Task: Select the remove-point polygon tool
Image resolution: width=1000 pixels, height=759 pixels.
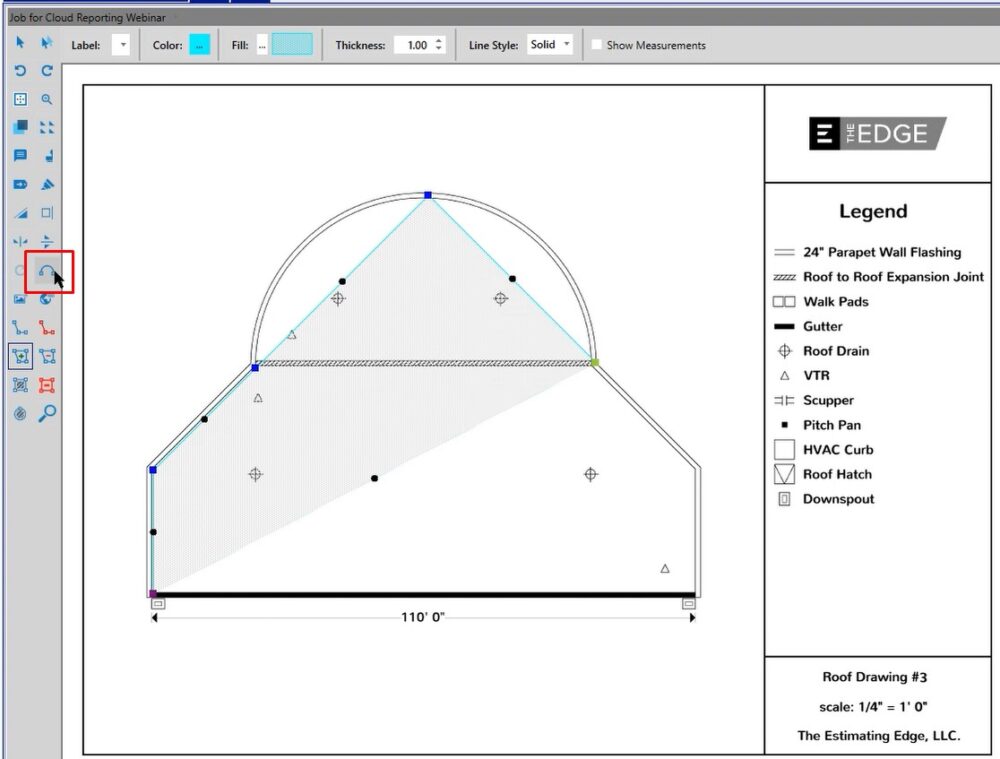Action: coord(45,356)
